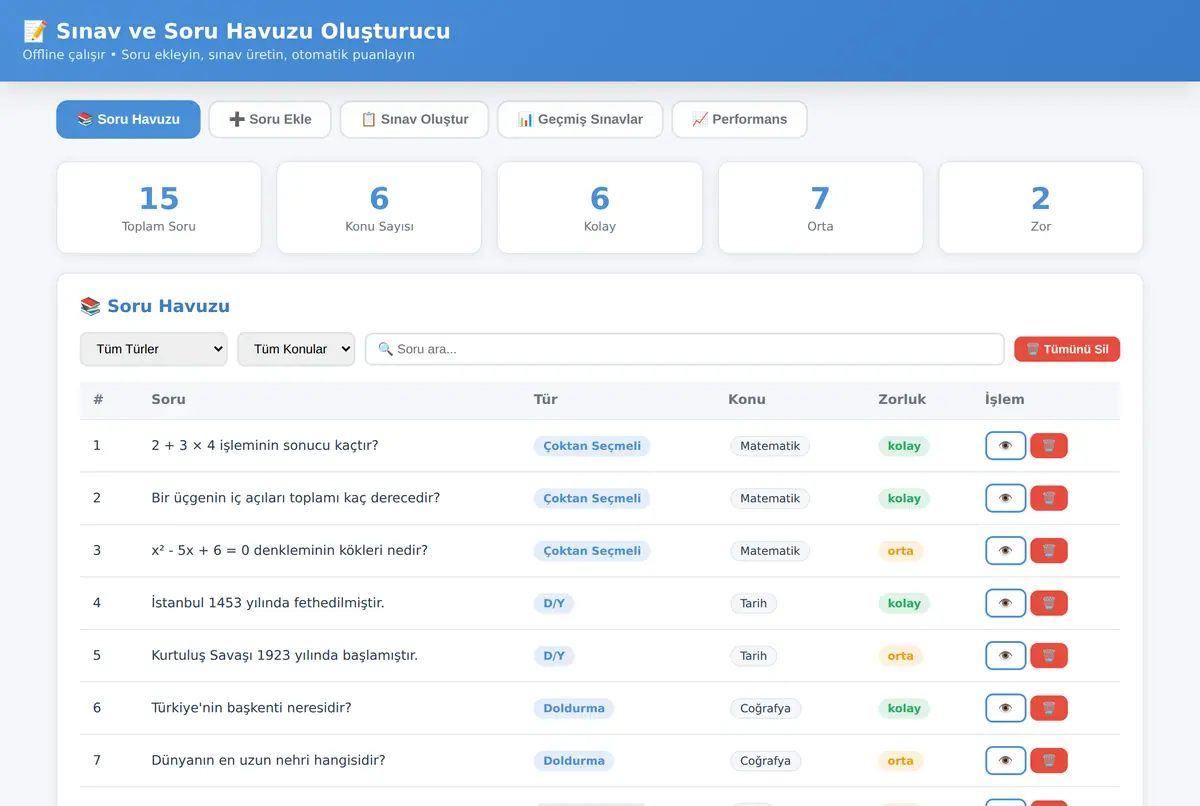The image size is (1200, 806).
Task: View the Kurtuluş Savaşı 1923 question
Action: click(1005, 656)
